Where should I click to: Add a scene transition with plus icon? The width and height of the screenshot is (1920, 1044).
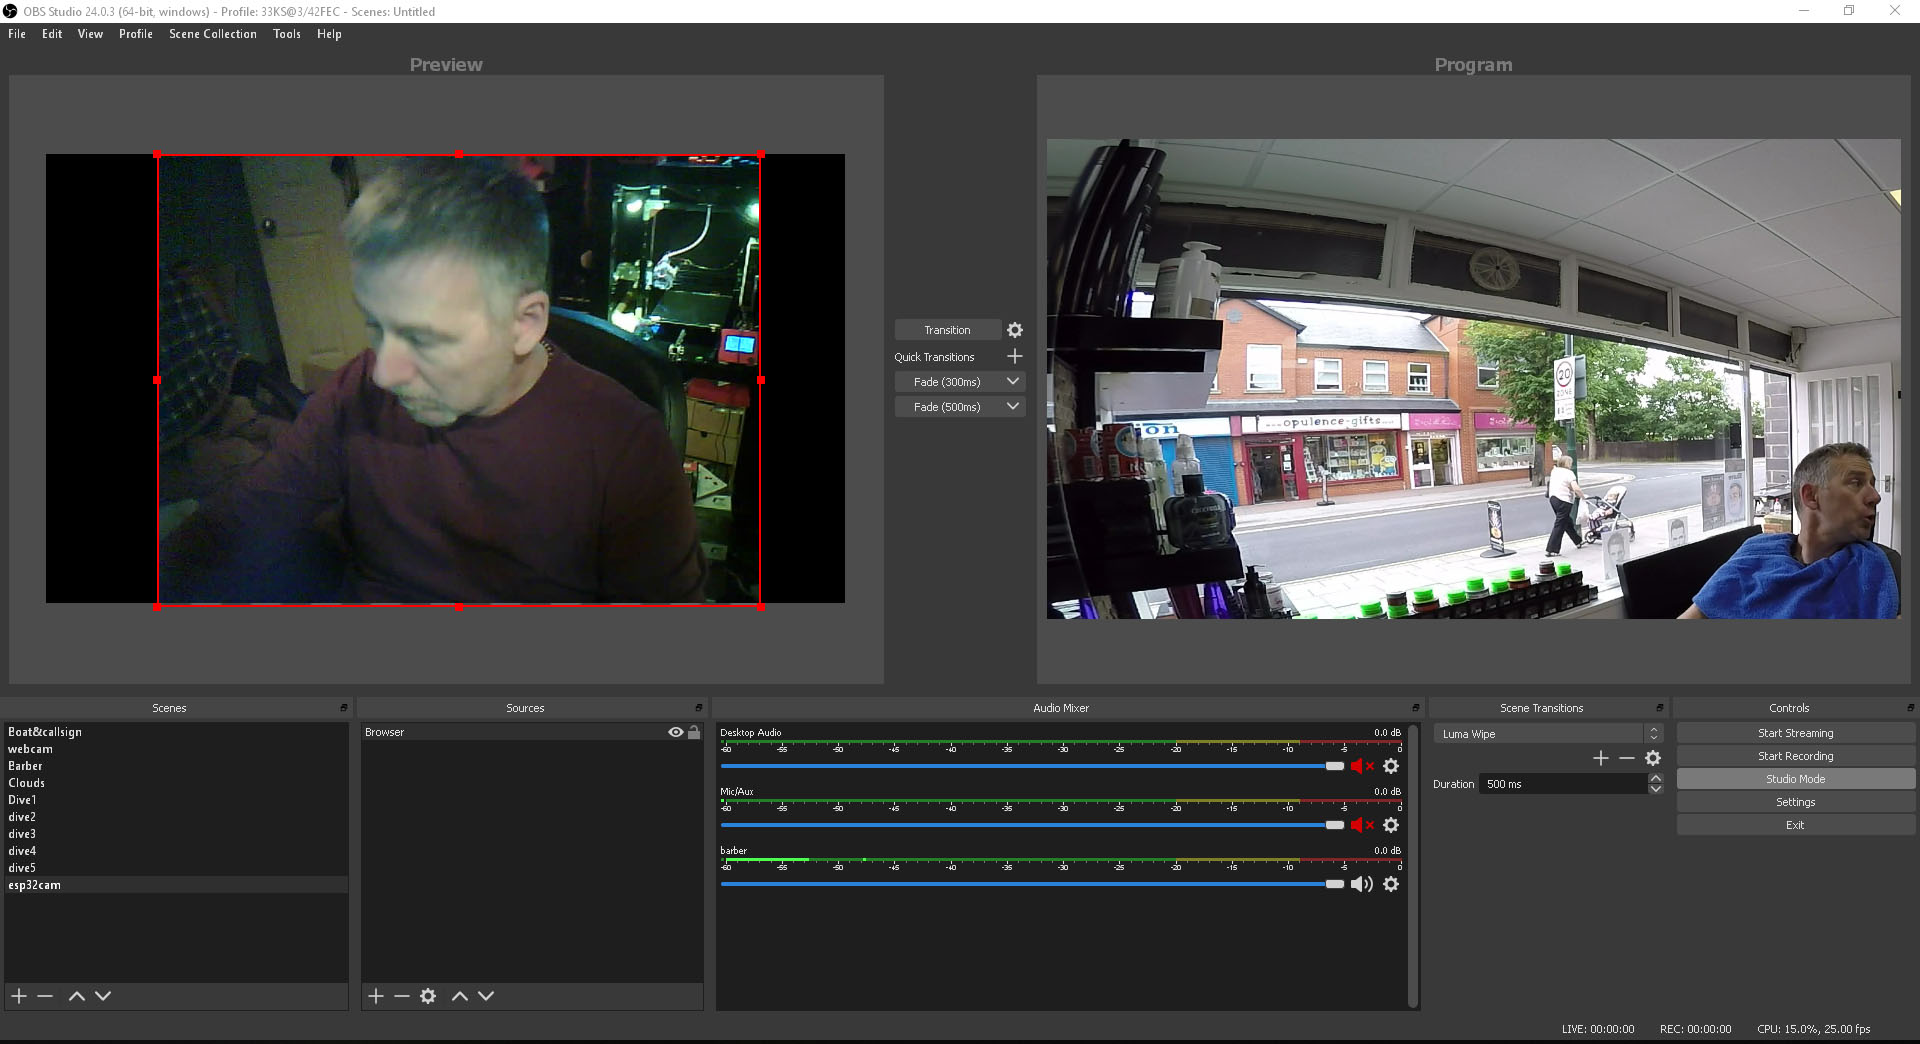coord(1601,758)
